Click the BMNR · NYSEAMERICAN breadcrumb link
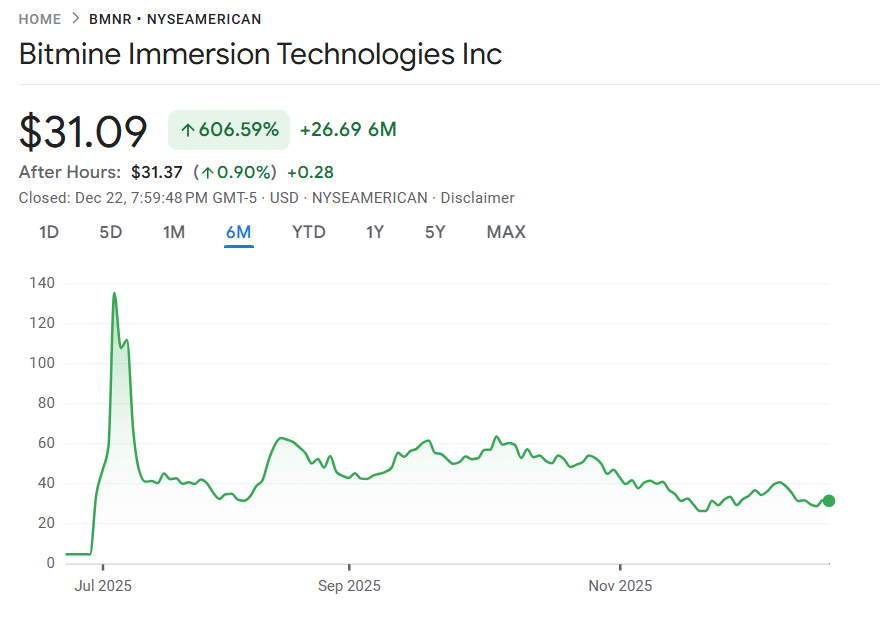Screen dimensions: 880x618 coord(175,18)
